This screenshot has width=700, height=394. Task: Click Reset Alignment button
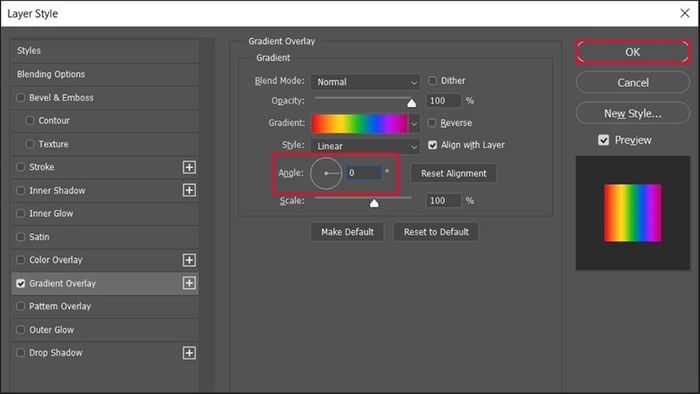[x=454, y=173]
